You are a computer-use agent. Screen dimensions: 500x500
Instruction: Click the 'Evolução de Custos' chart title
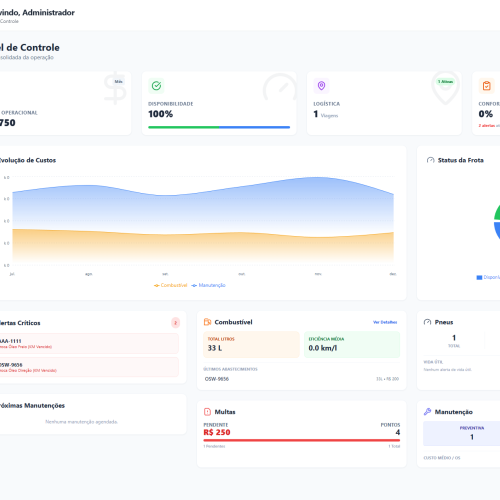[x=27, y=160]
